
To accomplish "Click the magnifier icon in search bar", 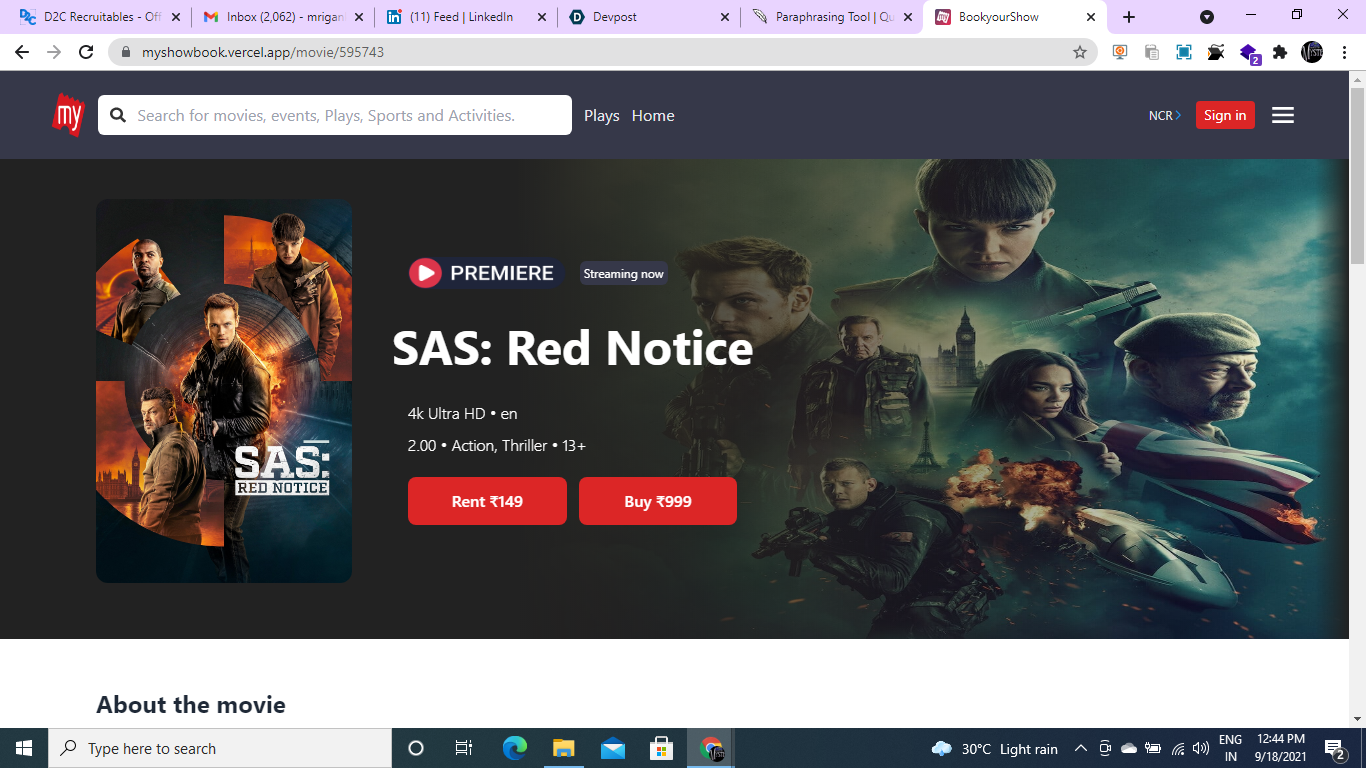I will coord(118,115).
